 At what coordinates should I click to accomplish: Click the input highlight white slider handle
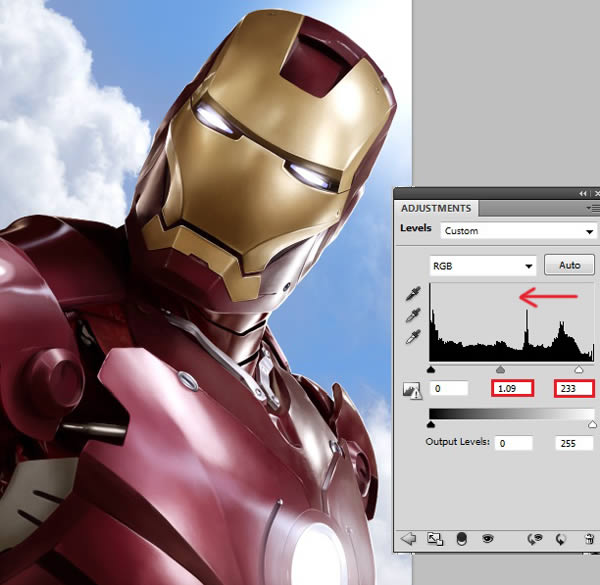[x=579, y=369]
